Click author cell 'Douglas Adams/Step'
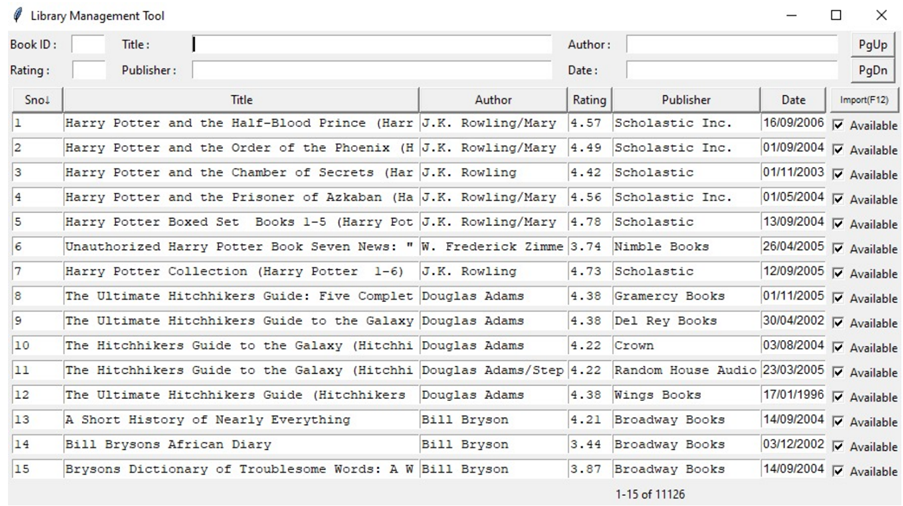 (x=494, y=371)
